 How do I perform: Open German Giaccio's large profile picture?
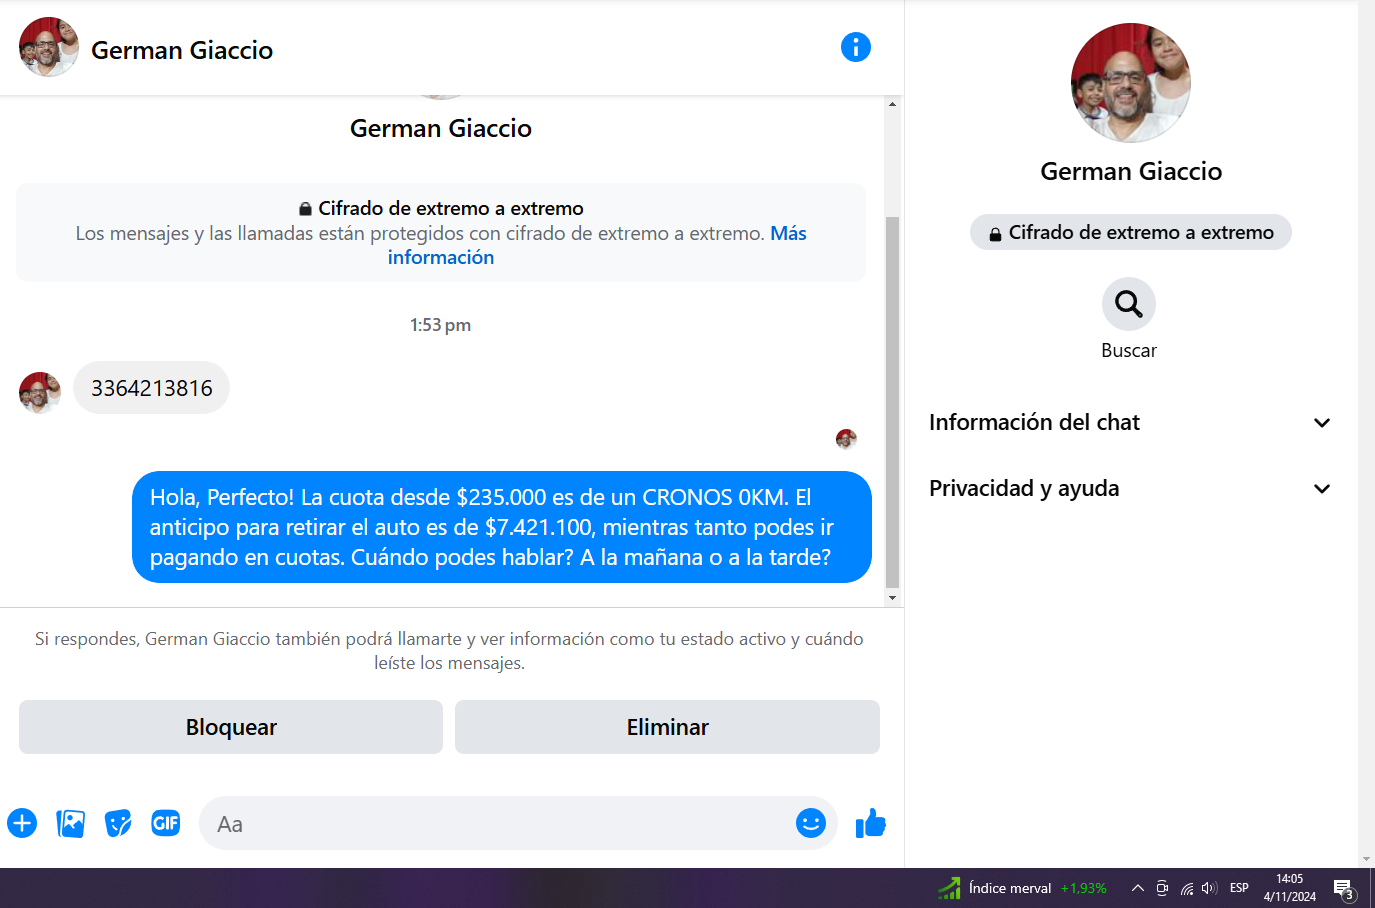(1130, 83)
